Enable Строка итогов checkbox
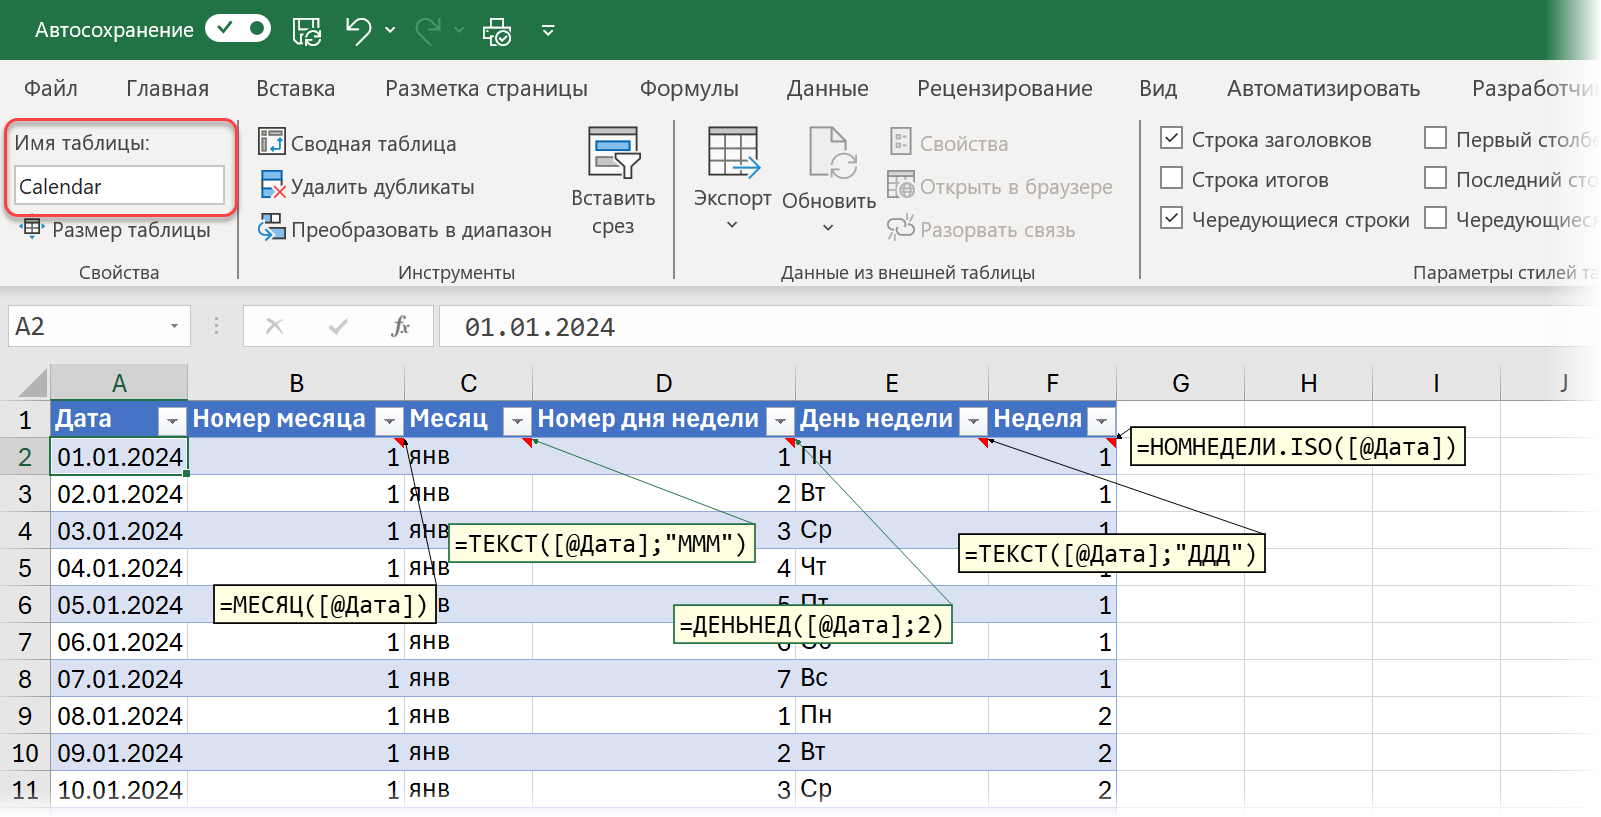This screenshot has width=1601, height=817. click(1172, 178)
